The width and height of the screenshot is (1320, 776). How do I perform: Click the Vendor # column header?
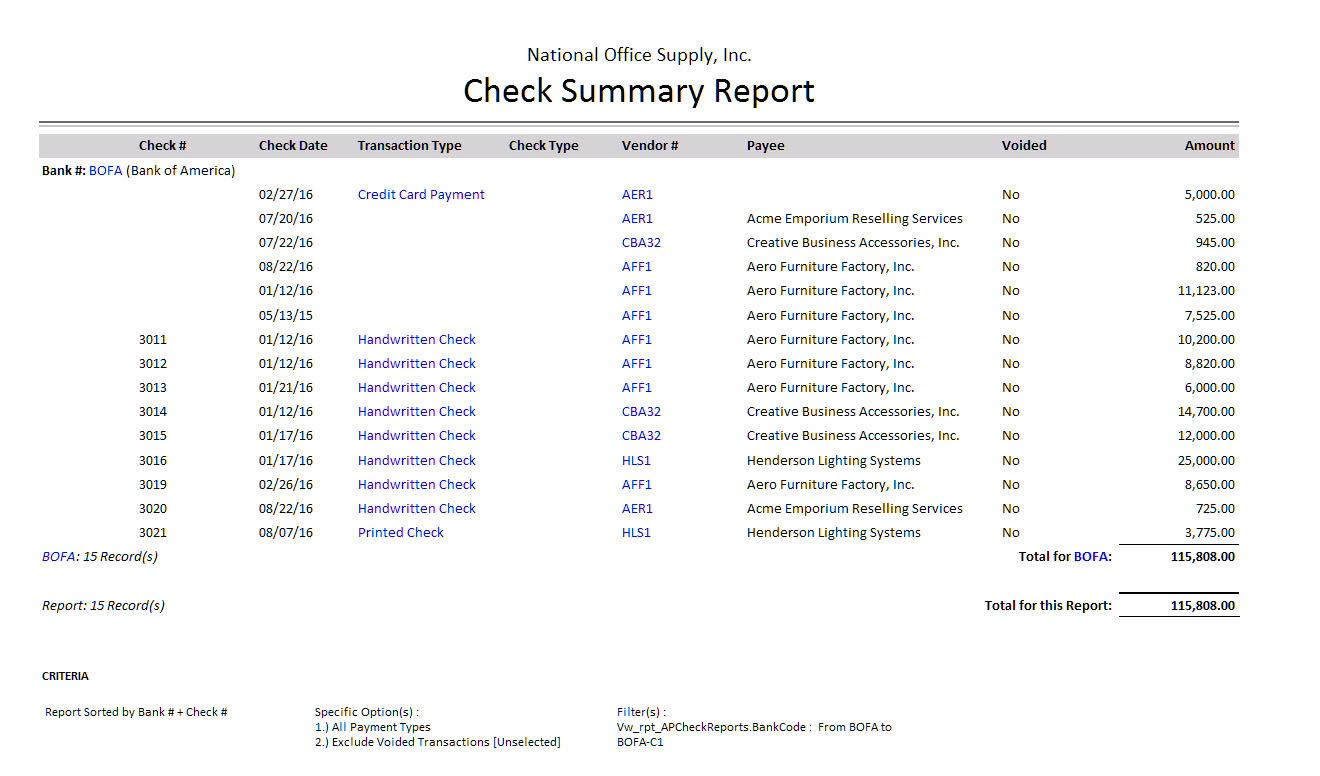(x=650, y=146)
